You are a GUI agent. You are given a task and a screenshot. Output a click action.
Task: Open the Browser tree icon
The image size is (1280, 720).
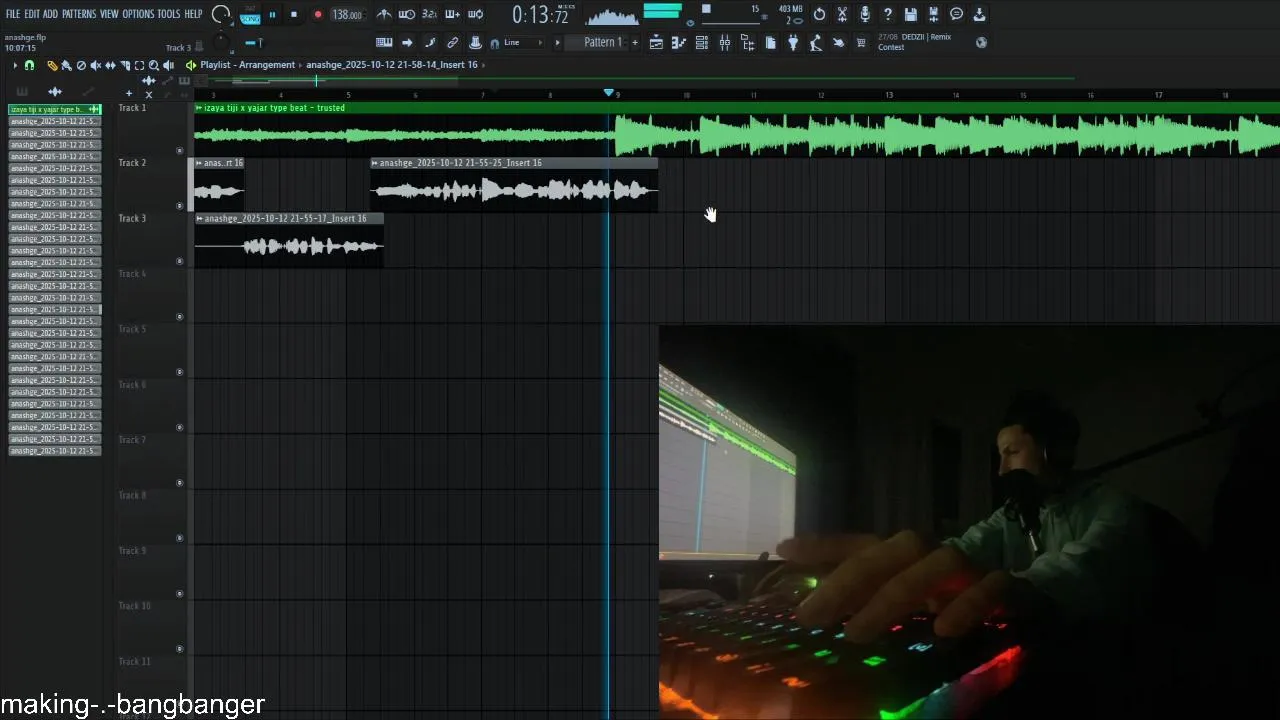pos(748,43)
